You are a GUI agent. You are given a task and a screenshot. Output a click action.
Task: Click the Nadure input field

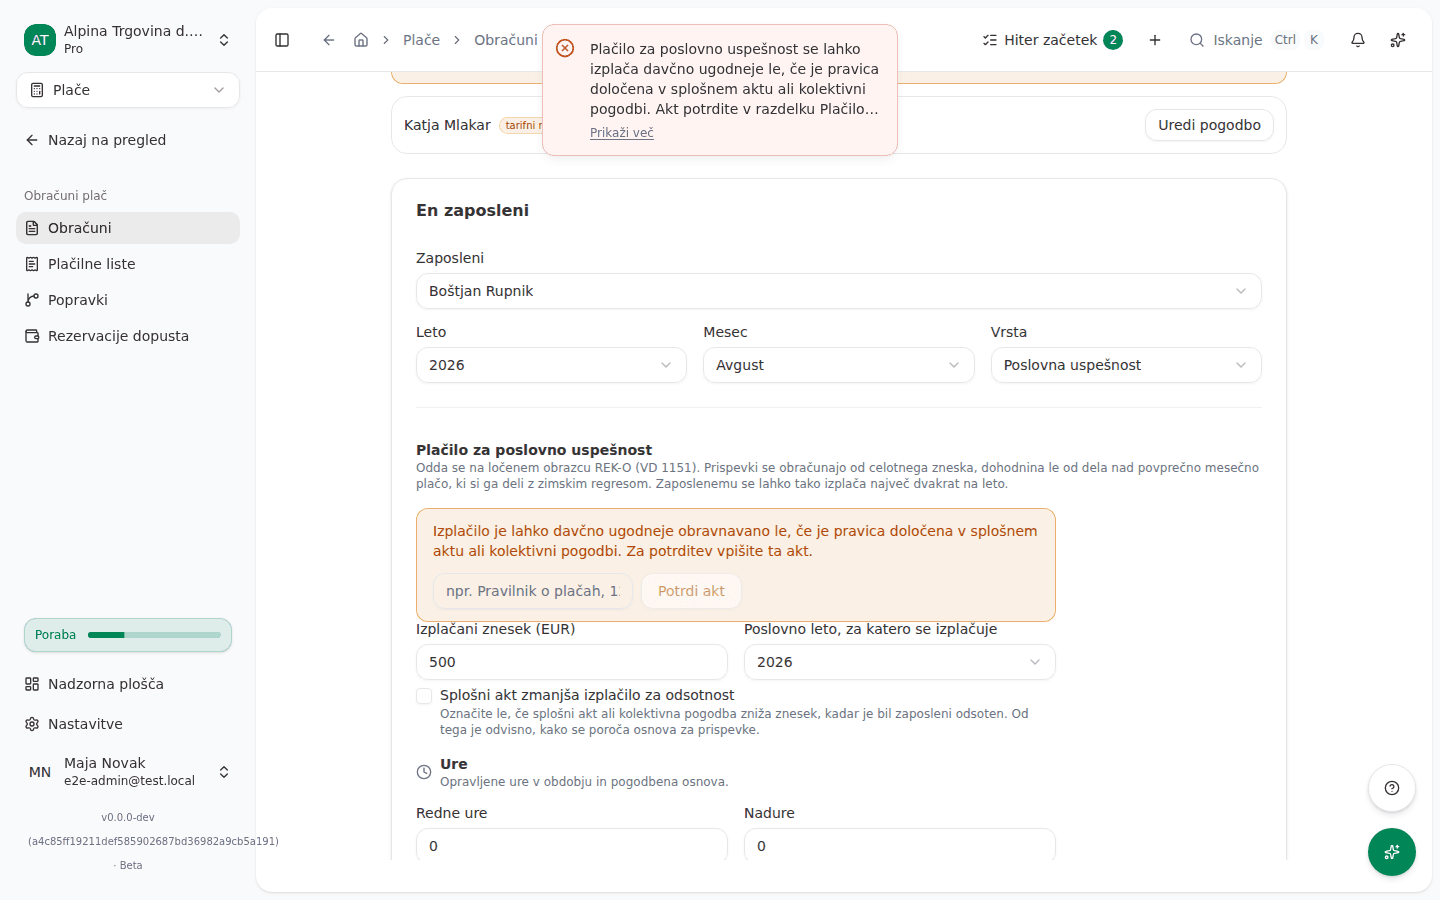(x=900, y=845)
